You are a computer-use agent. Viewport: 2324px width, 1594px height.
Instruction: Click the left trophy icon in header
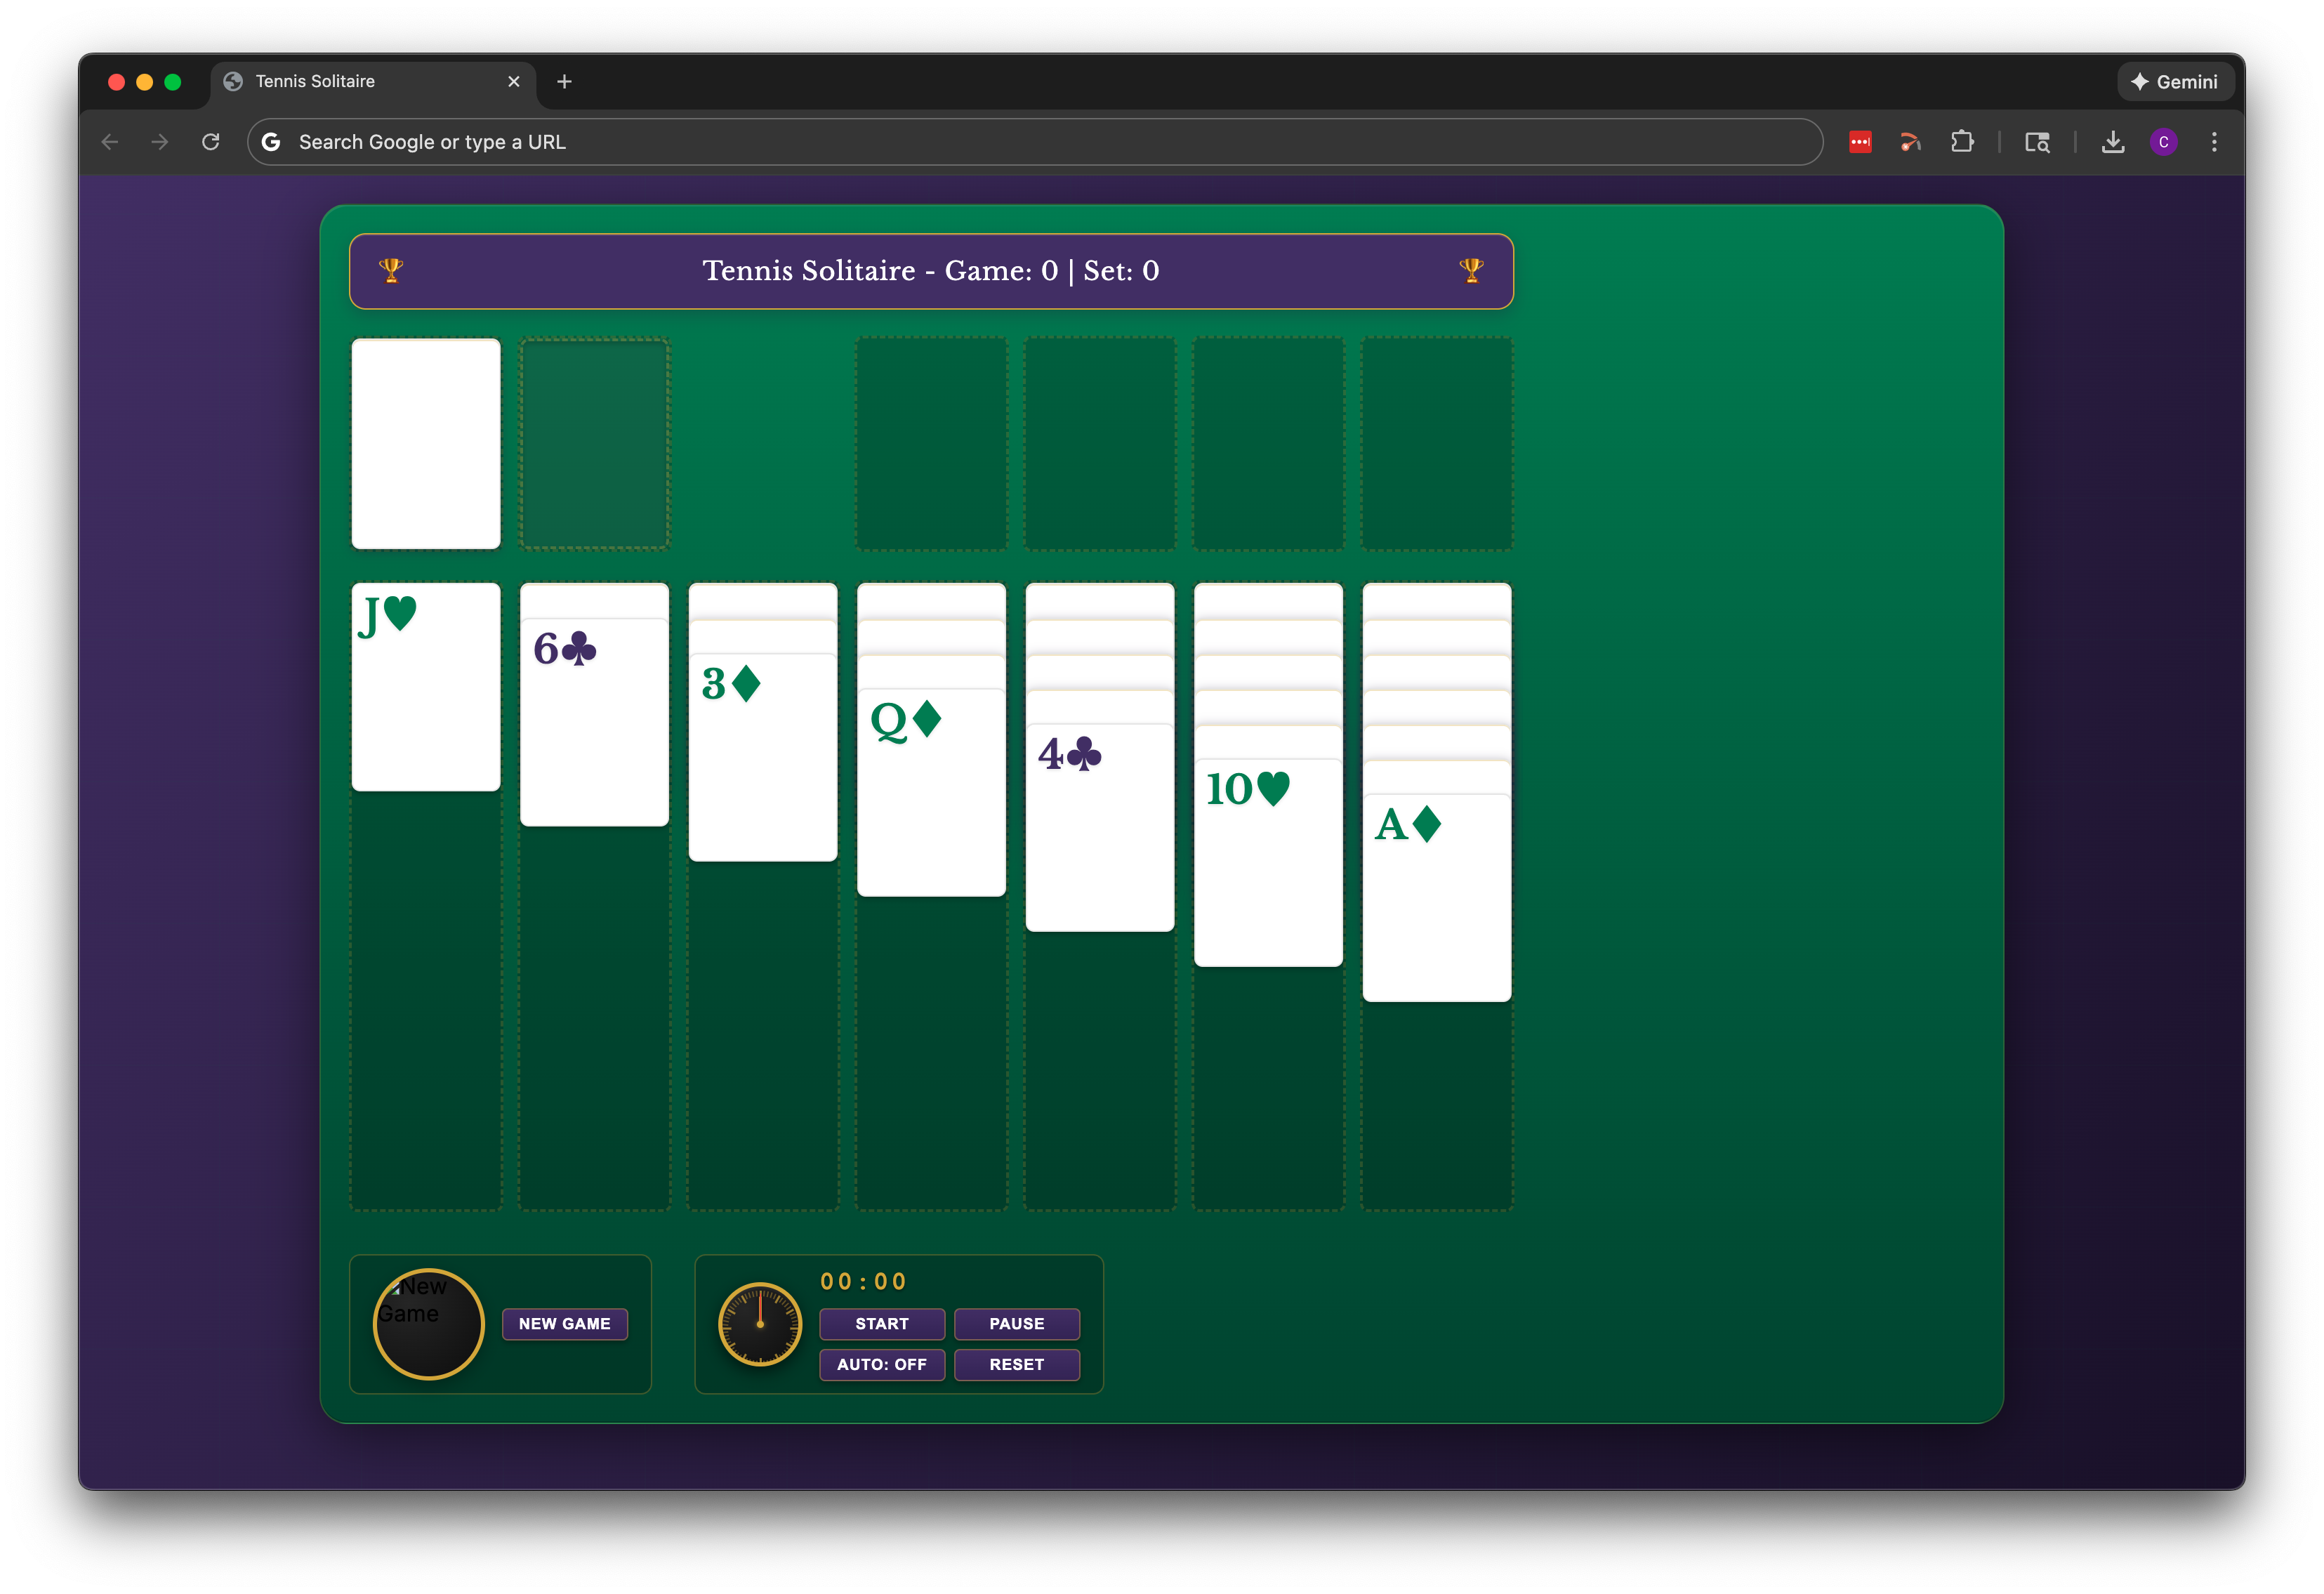tap(391, 270)
